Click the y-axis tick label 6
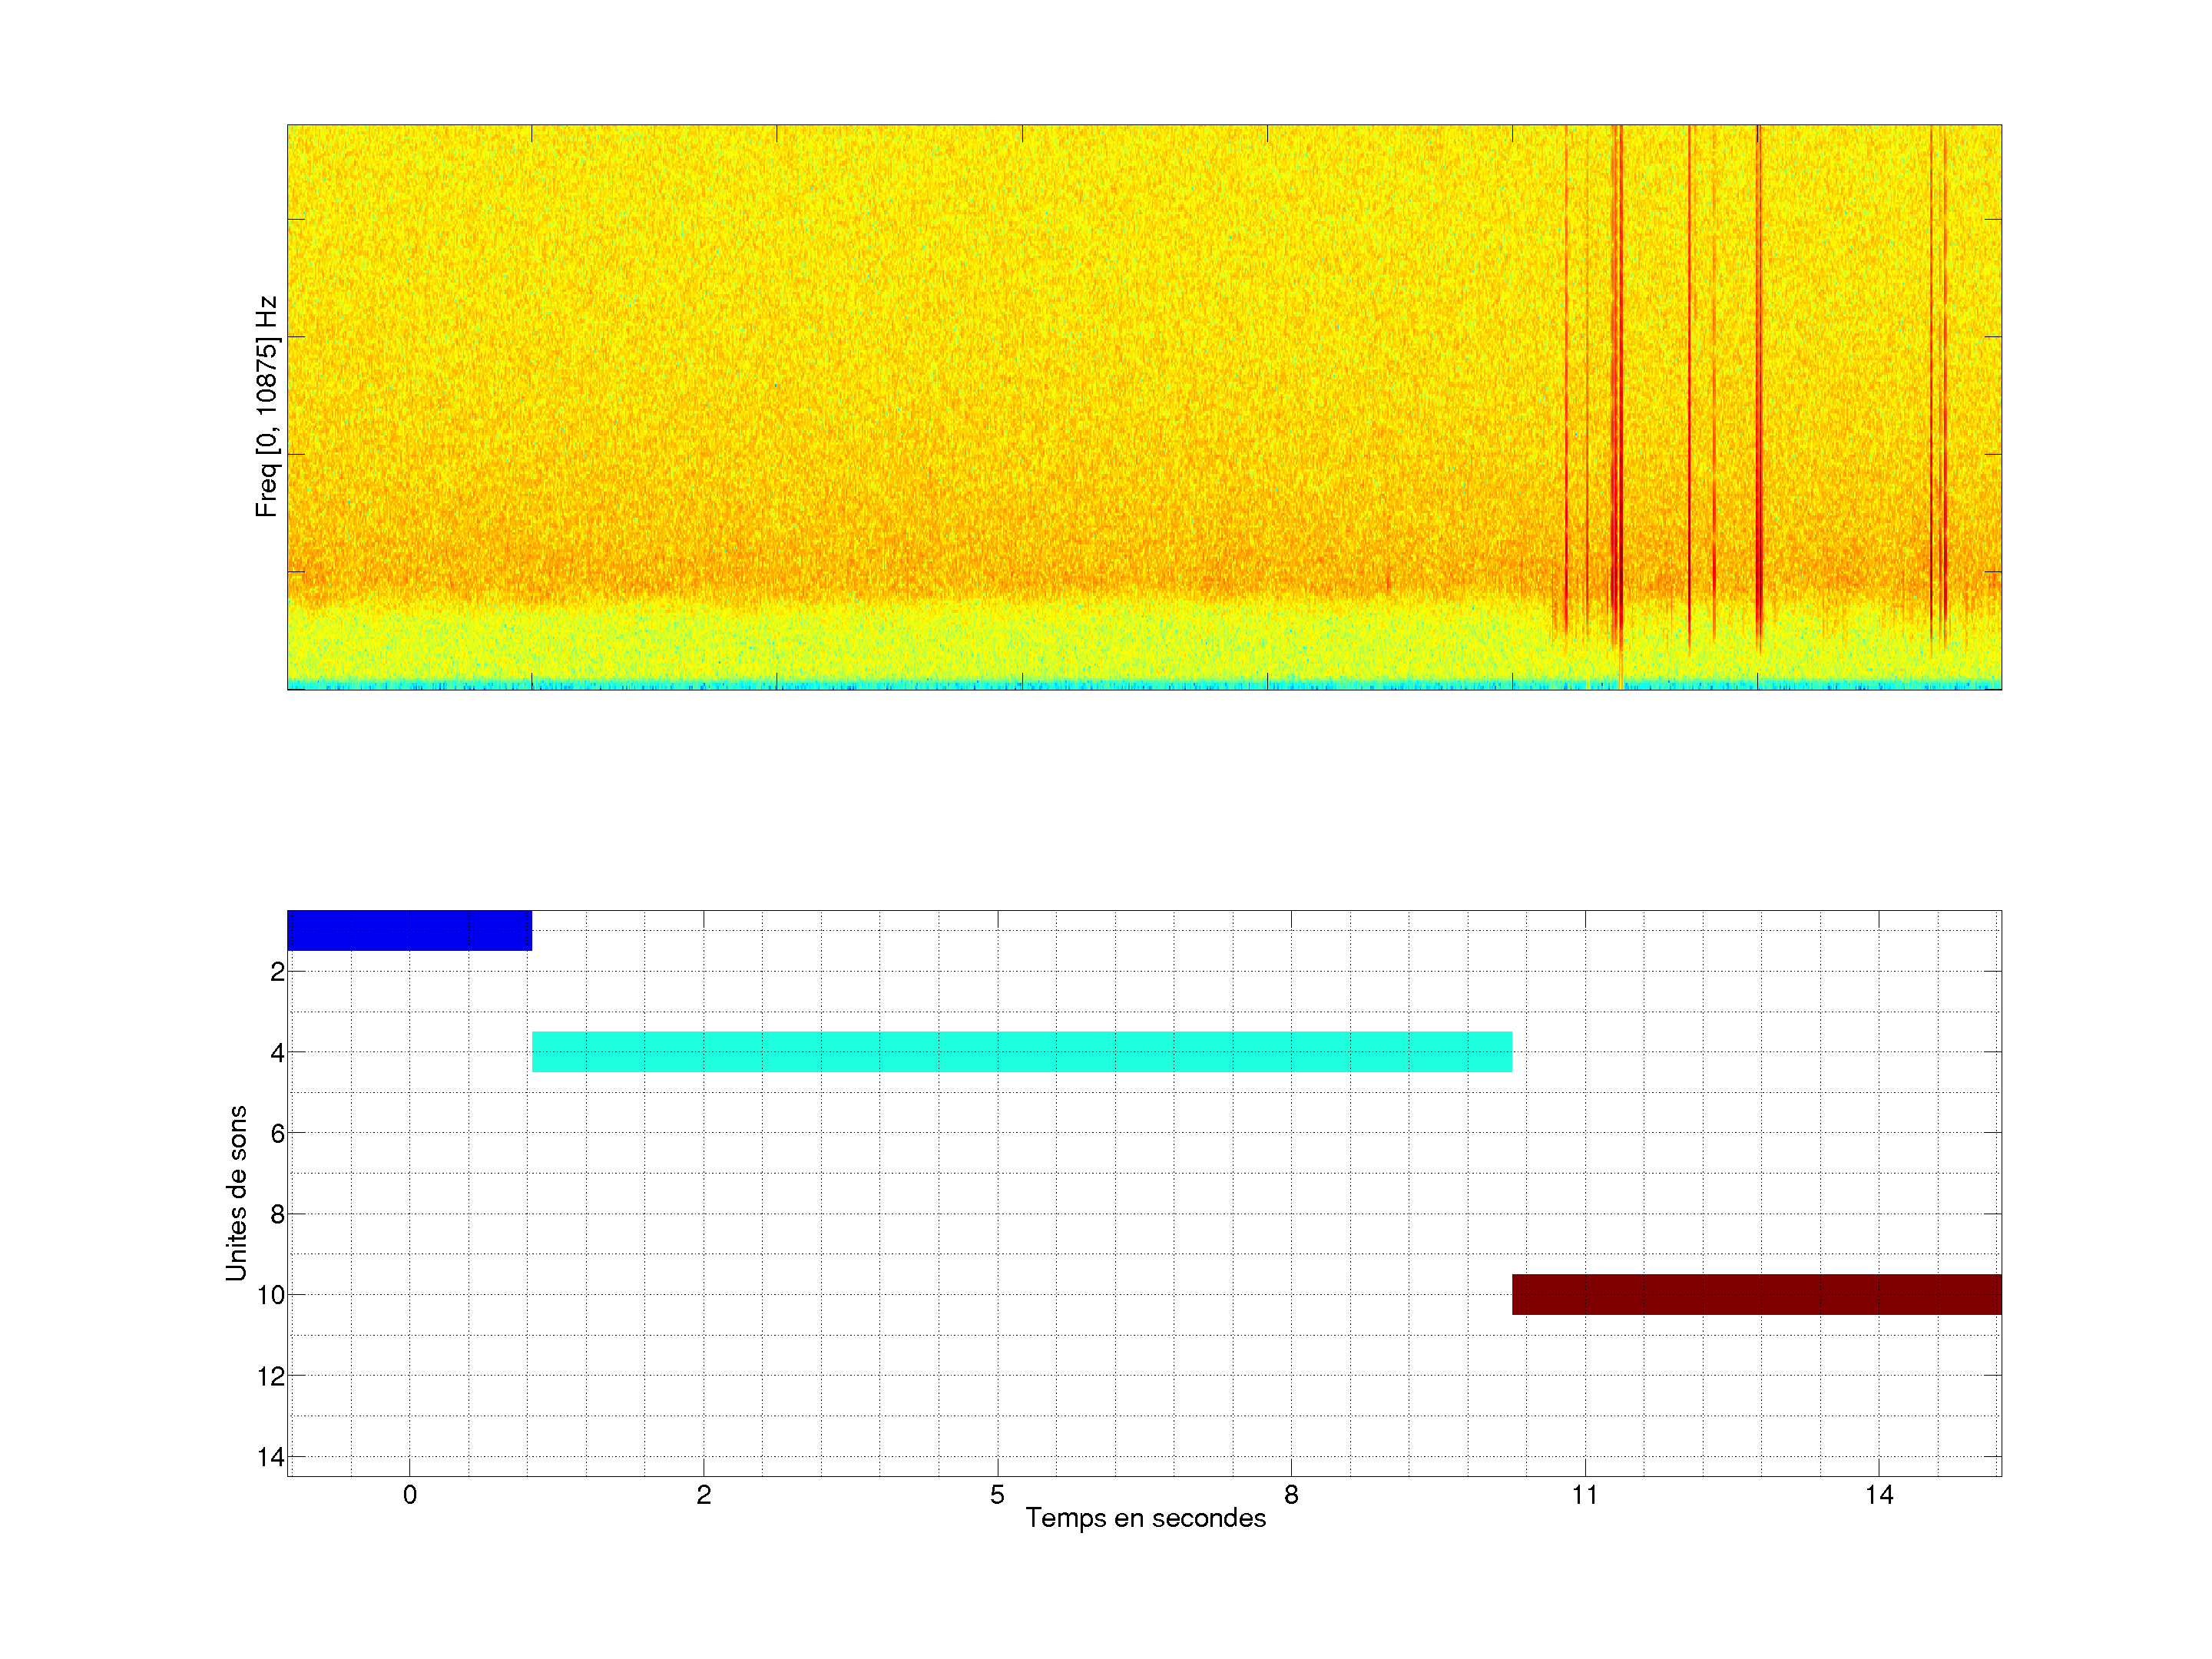Image resolution: width=2212 pixels, height=1659 pixels. (277, 1133)
